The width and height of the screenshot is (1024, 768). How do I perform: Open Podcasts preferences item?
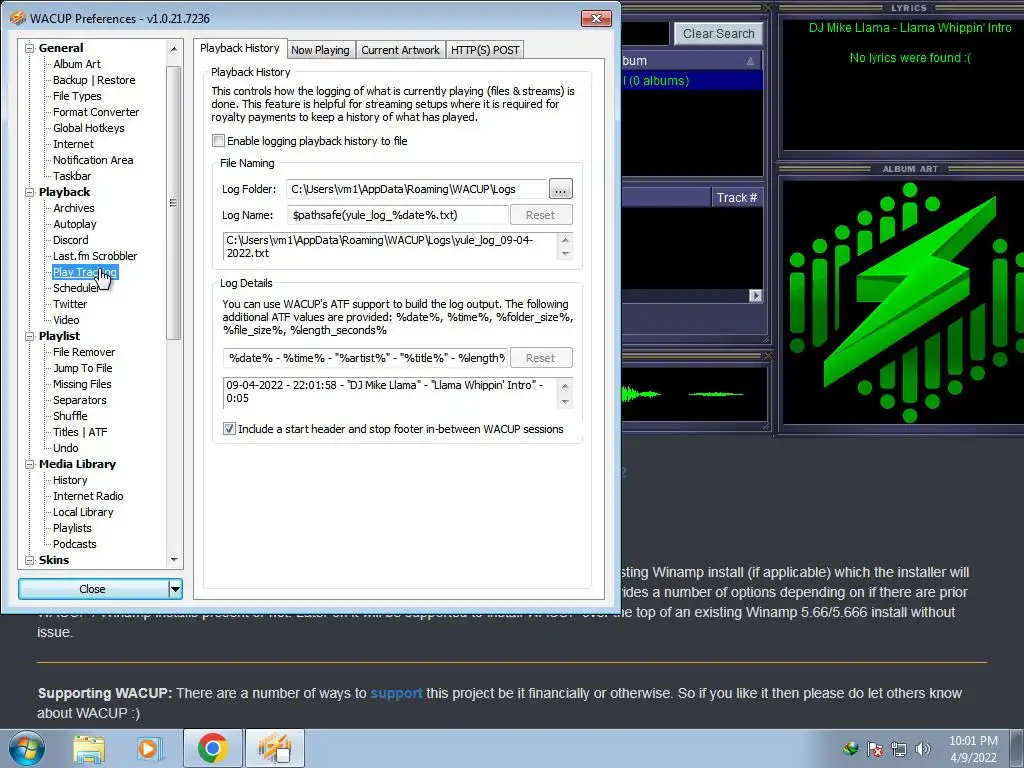(x=74, y=544)
